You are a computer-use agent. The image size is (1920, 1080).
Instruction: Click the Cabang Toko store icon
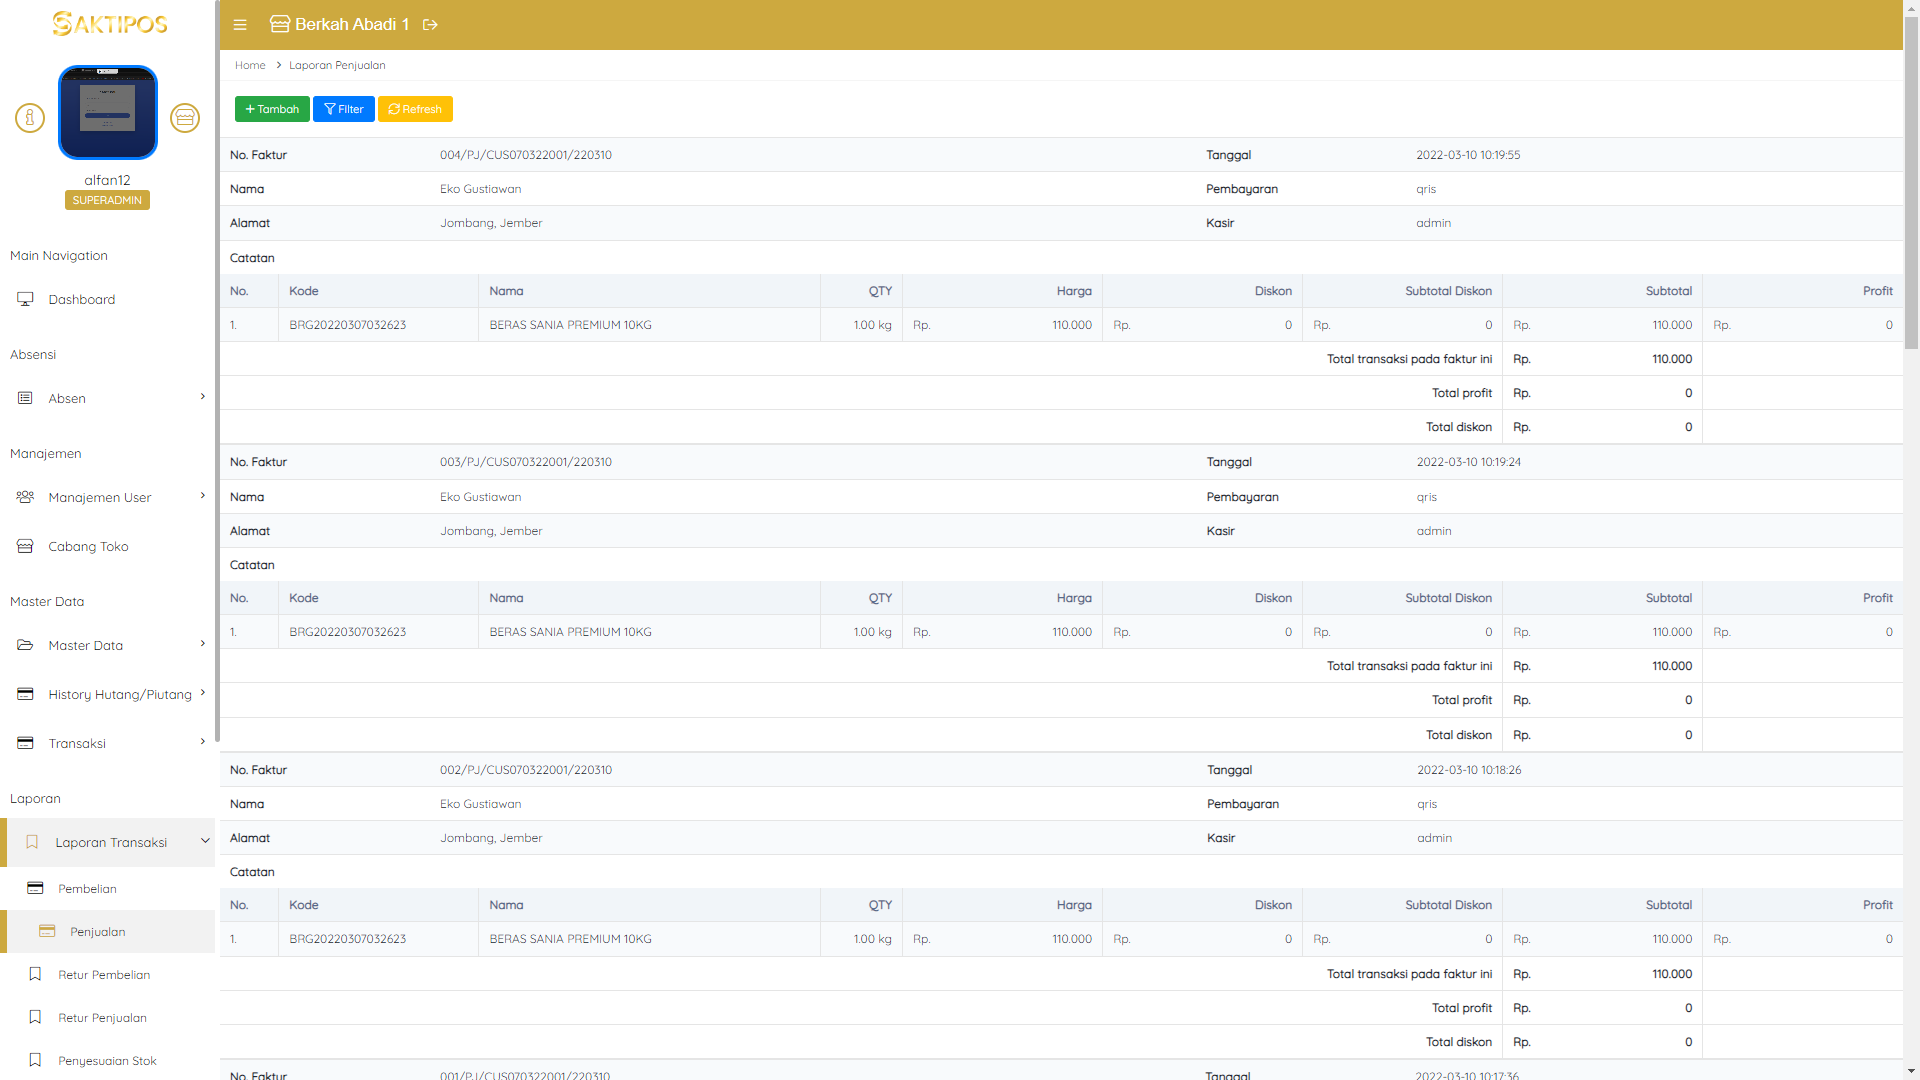(25, 546)
